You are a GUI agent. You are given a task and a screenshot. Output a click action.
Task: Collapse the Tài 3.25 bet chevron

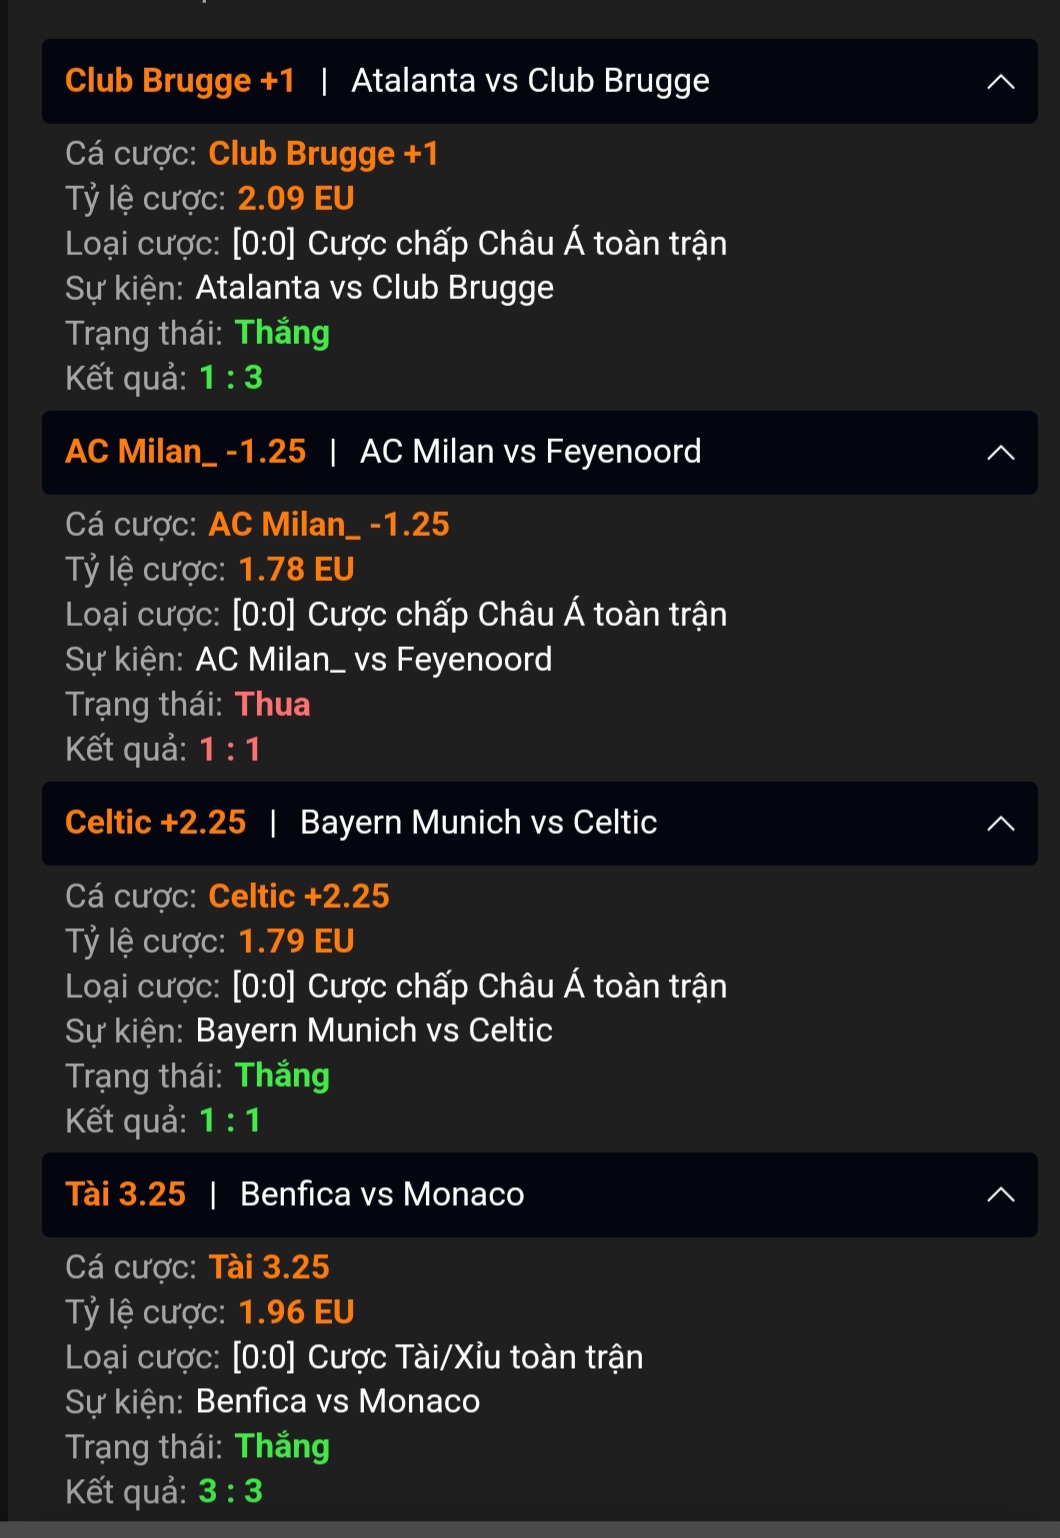pyautogui.click(x=1000, y=1195)
